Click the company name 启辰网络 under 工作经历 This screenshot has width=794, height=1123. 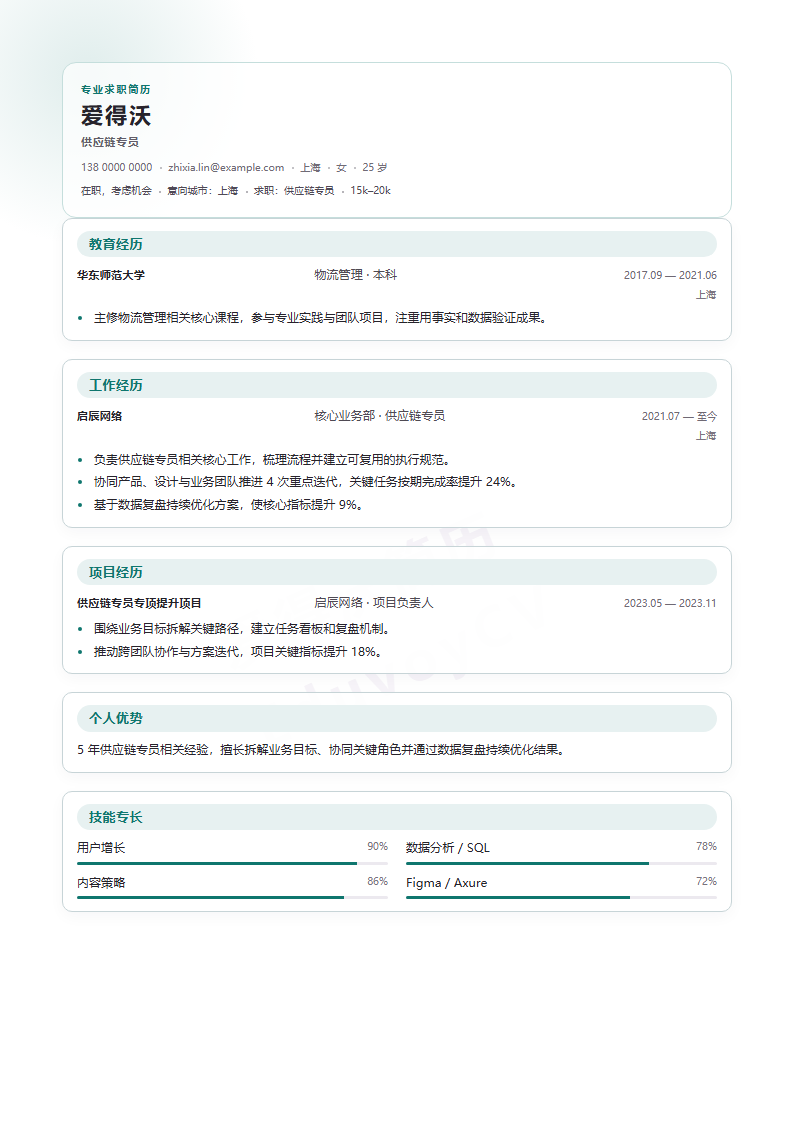100,416
